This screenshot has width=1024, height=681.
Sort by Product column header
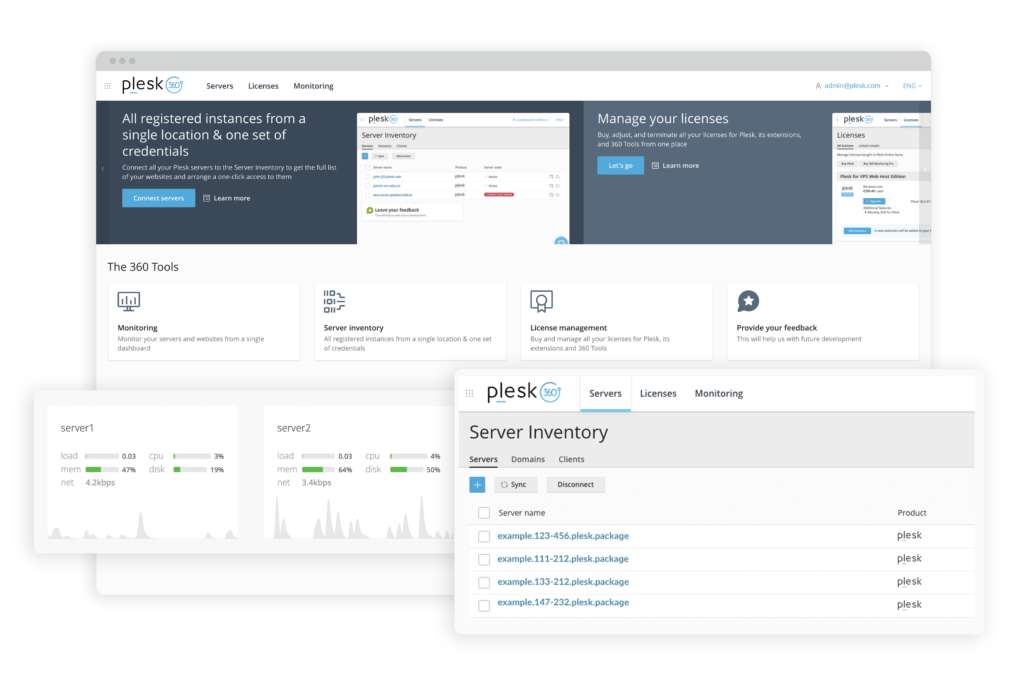point(912,513)
